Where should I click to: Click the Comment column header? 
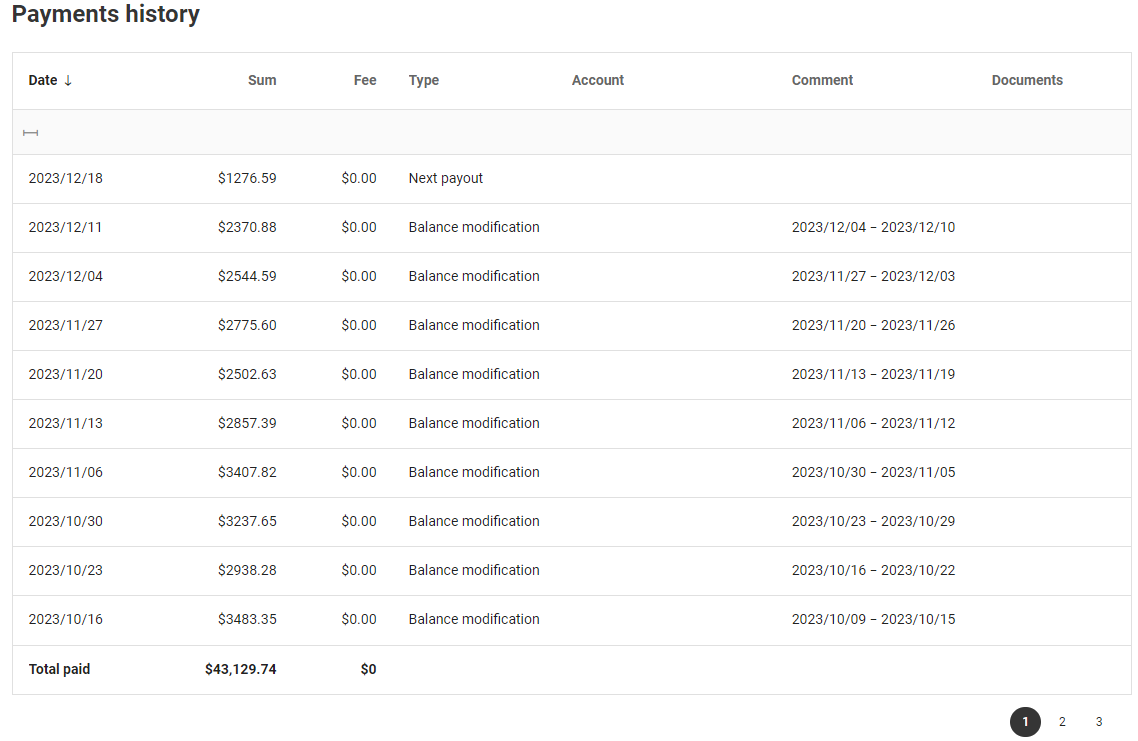(822, 81)
